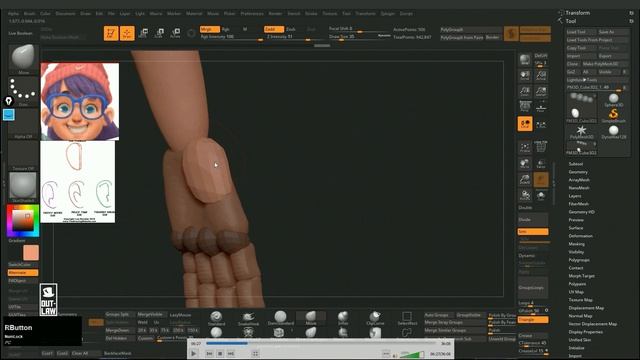Click the FillObject button
Image resolution: width=640 pixels, height=360 pixels.
pos(23,281)
